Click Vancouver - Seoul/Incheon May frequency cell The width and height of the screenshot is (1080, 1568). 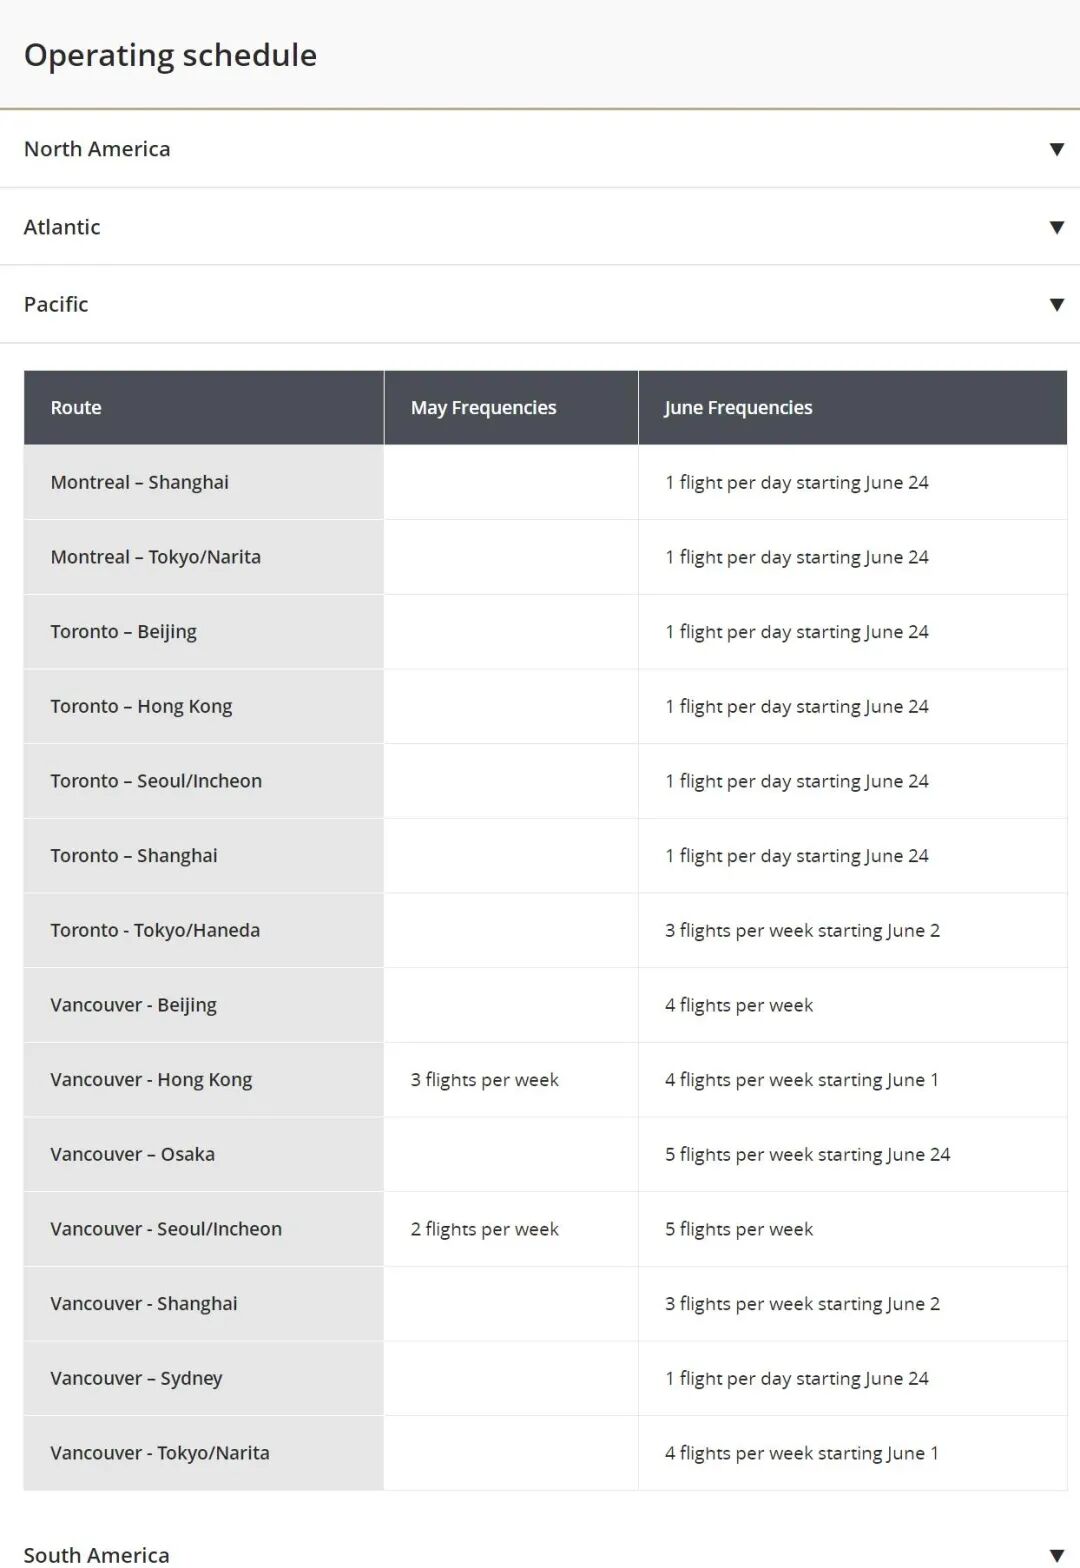(x=484, y=1229)
